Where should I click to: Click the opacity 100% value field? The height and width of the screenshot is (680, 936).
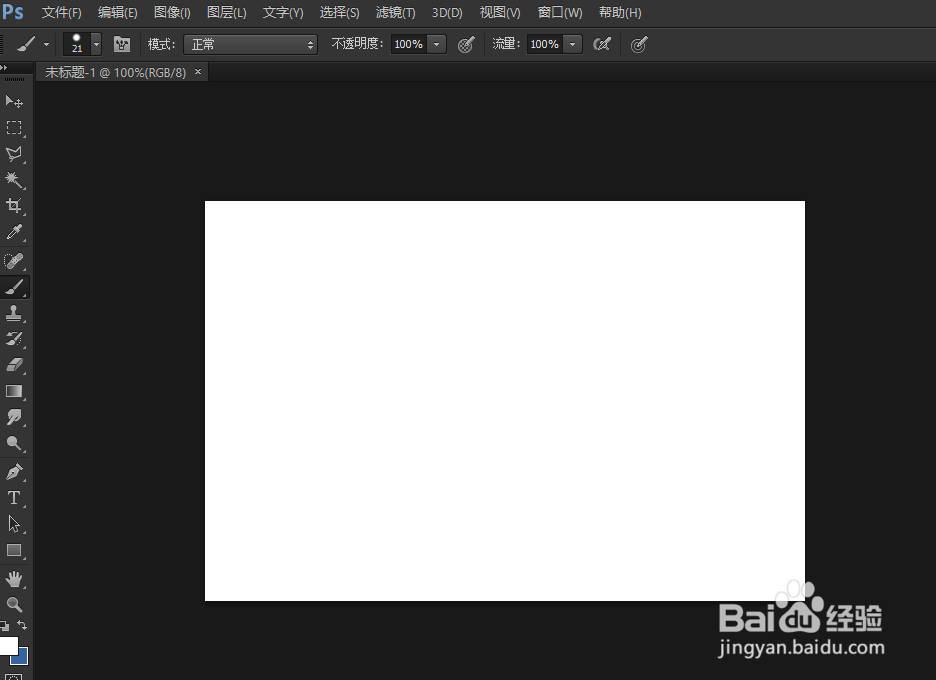coord(409,44)
